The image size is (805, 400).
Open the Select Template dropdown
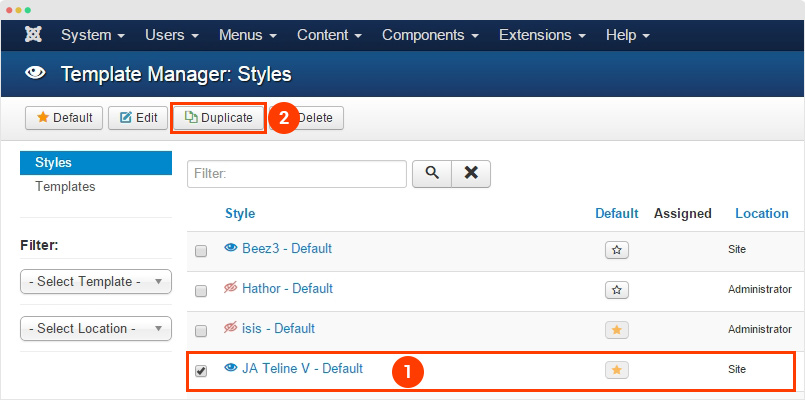tap(95, 281)
